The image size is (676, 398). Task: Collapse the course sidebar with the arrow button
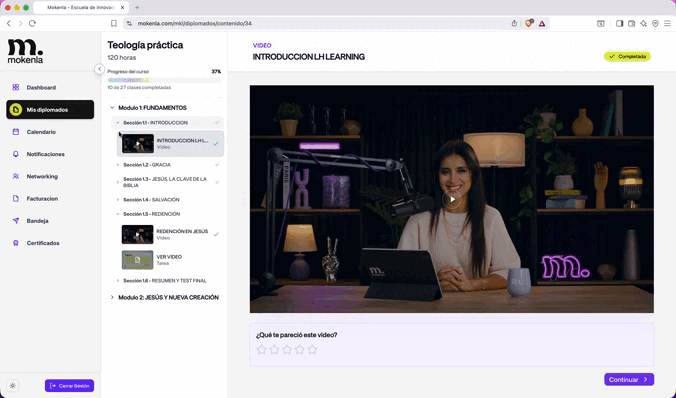100,69
